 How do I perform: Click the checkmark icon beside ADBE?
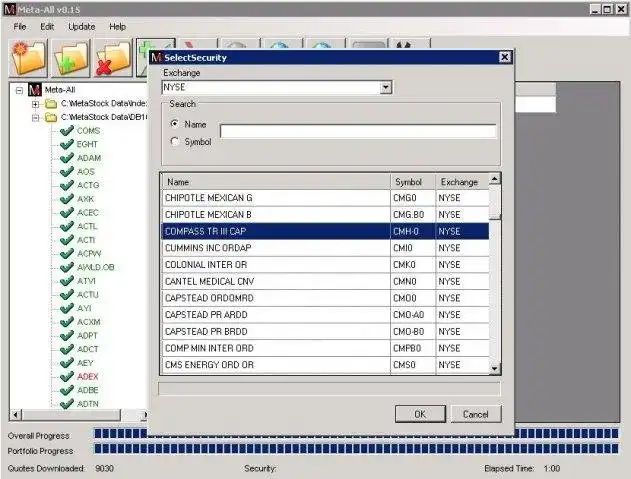coord(66,390)
